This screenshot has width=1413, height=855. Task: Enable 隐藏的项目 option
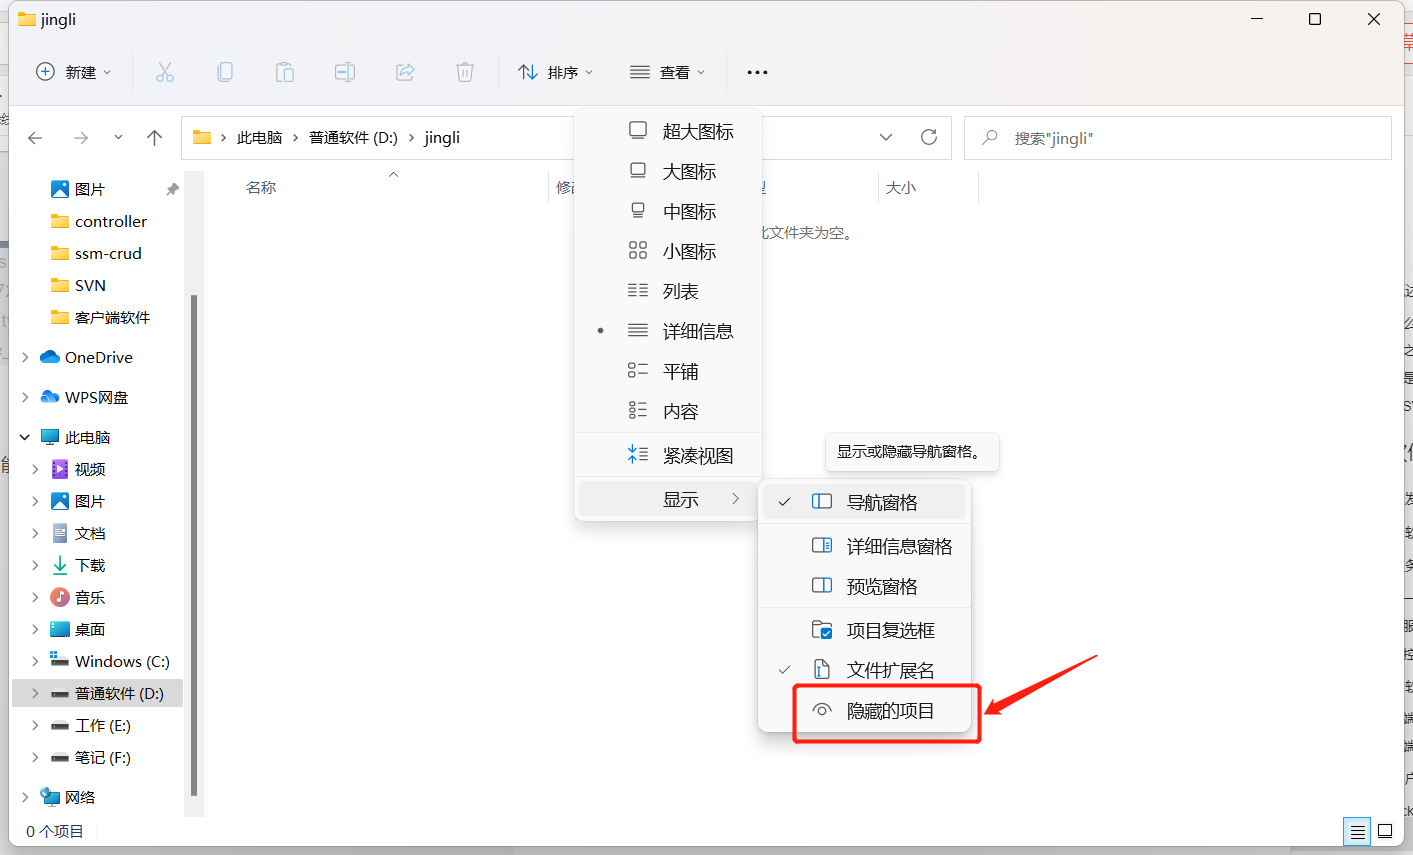coord(865,711)
